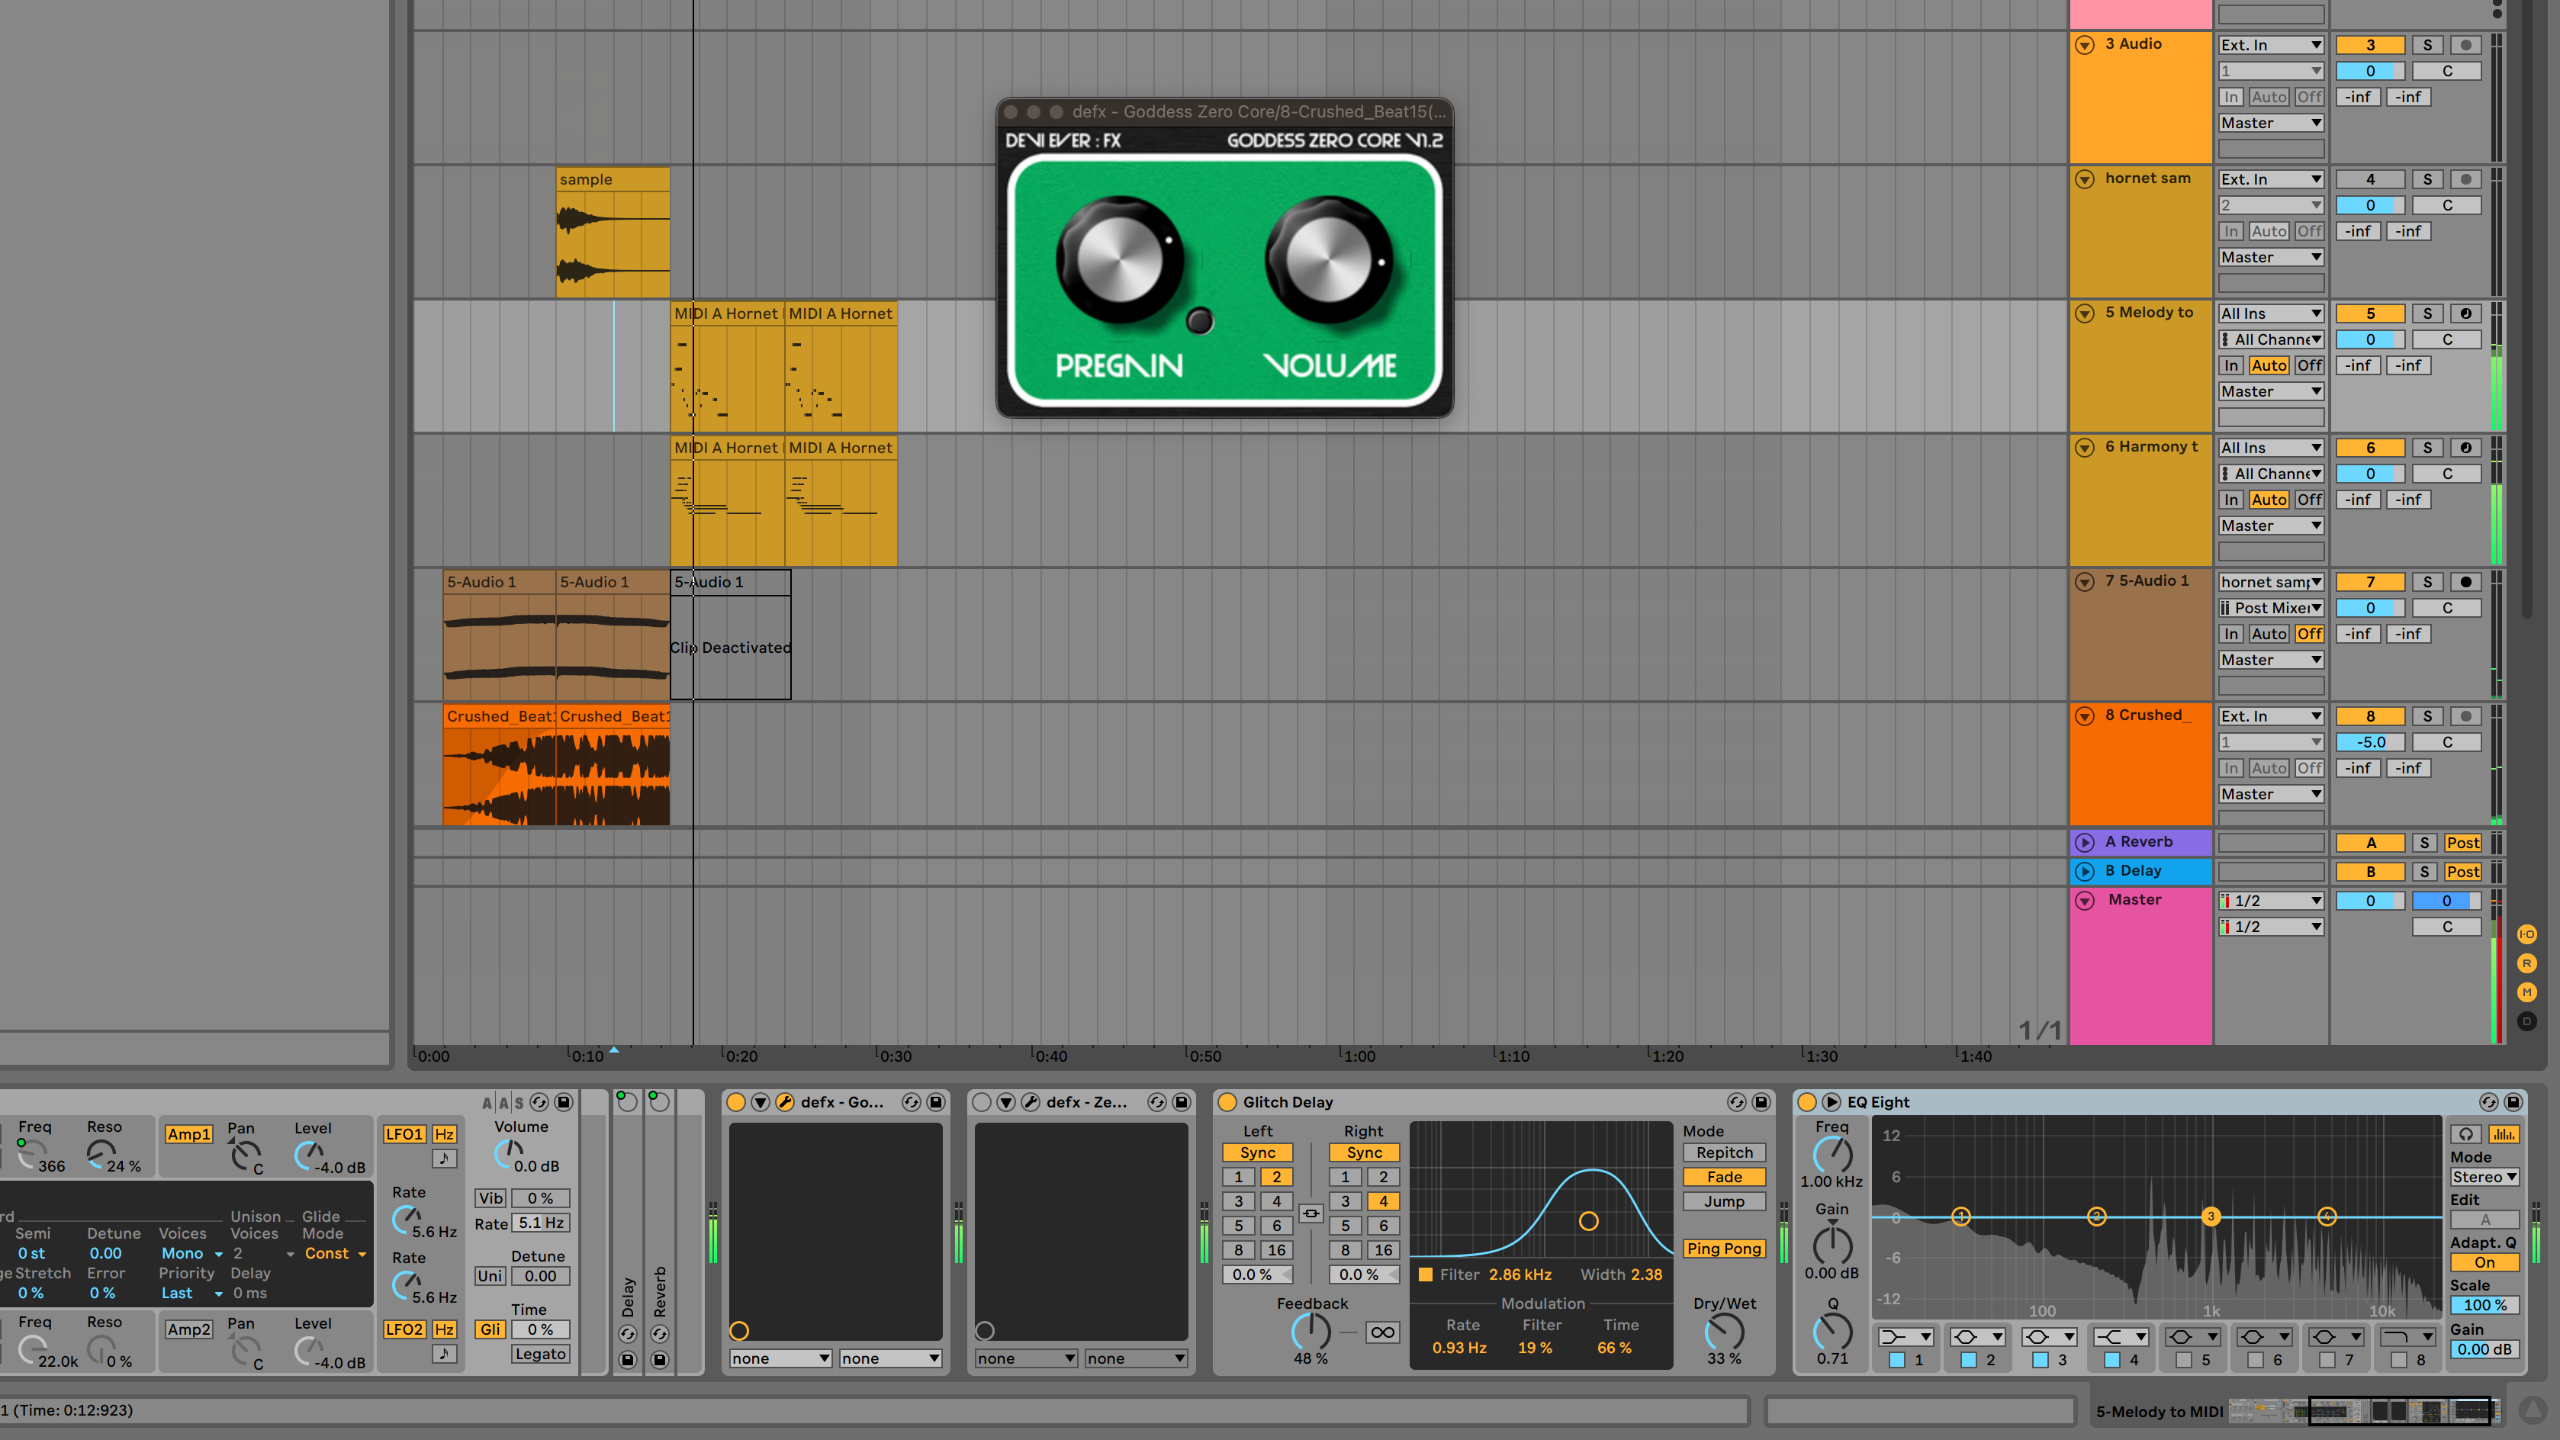
Task: Disable EQ Eight band 2 checkbox
Action: click(x=1968, y=1360)
